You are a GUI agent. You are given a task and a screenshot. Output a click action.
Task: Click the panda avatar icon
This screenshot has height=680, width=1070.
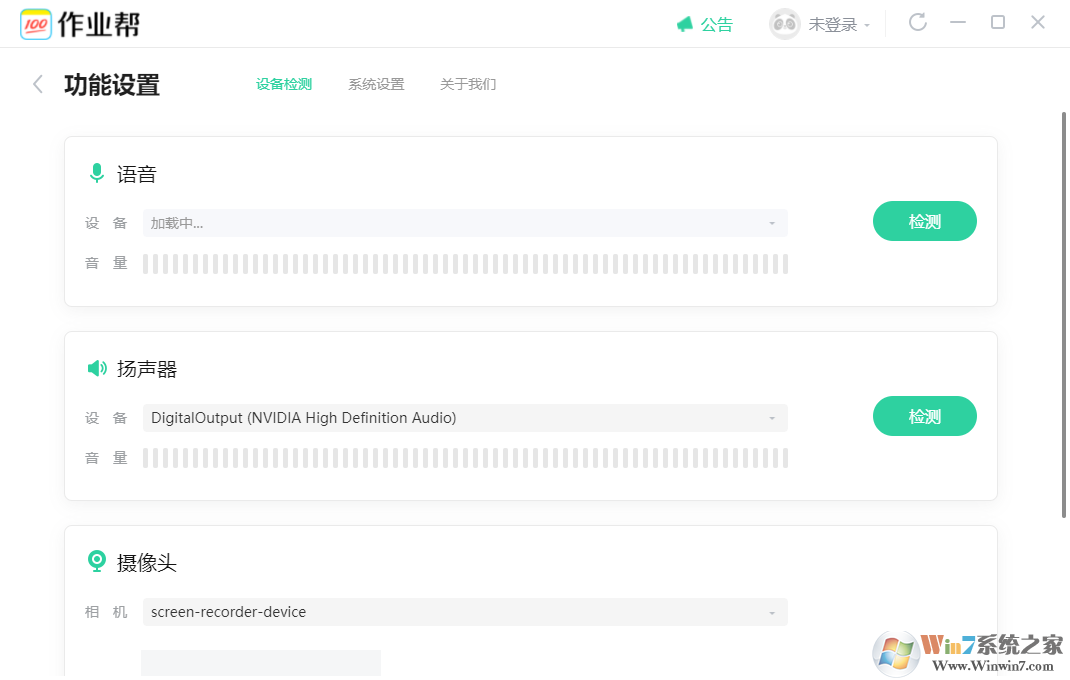(784, 24)
